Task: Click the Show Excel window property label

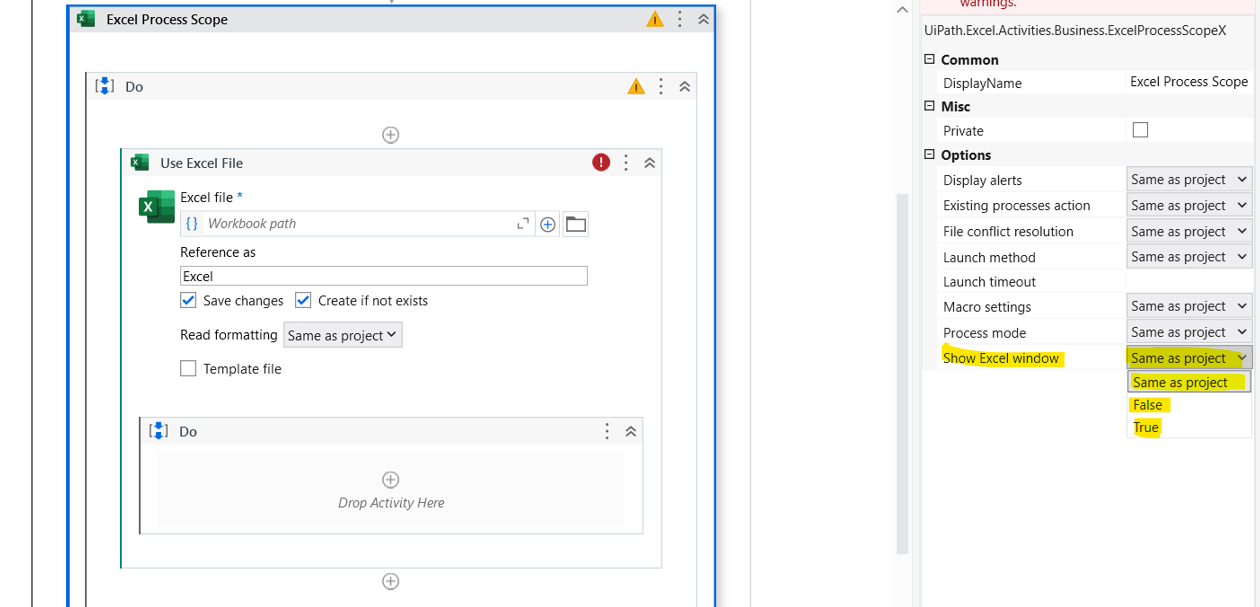Action: tap(1001, 358)
